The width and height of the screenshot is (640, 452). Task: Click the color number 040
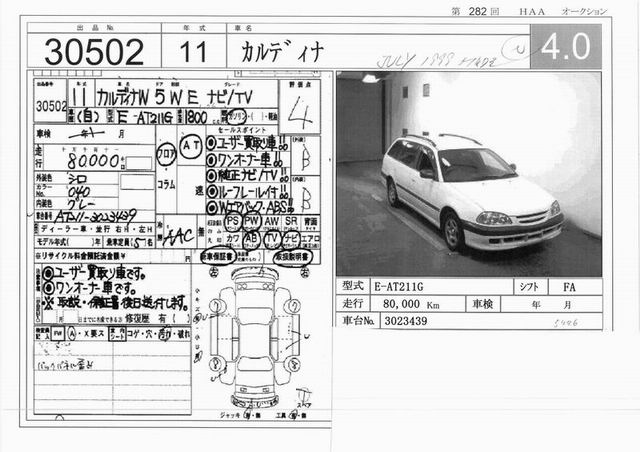78,191
